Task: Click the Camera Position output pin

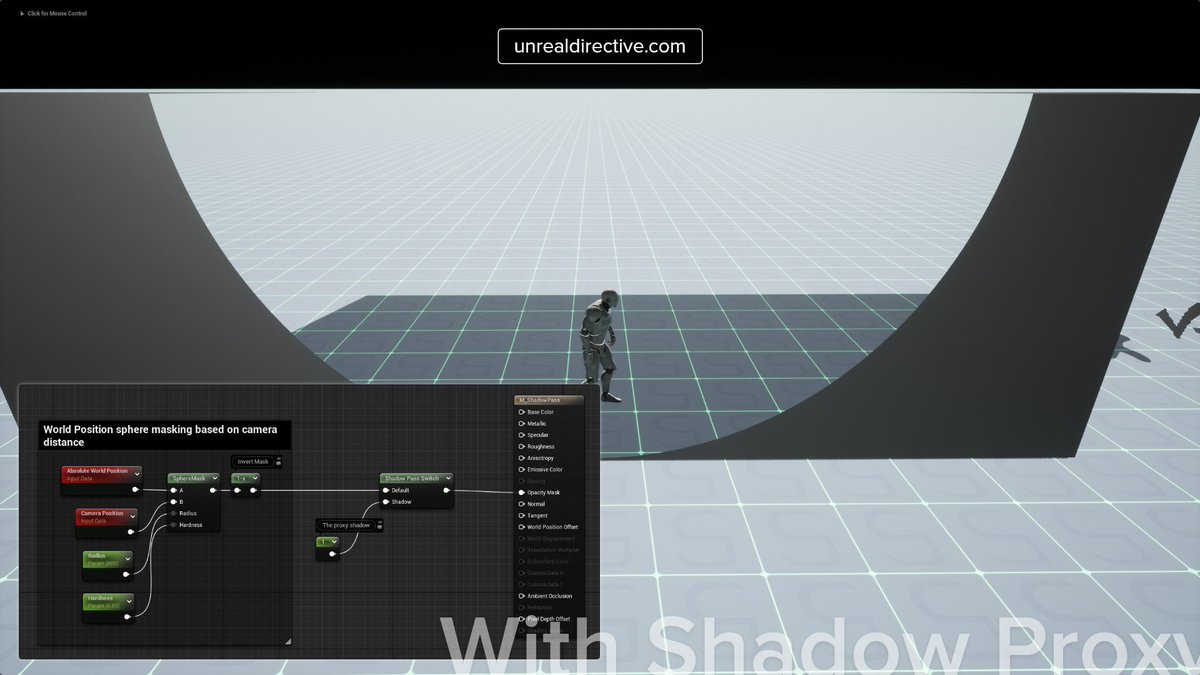Action: pyautogui.click(x=131, y=532)
